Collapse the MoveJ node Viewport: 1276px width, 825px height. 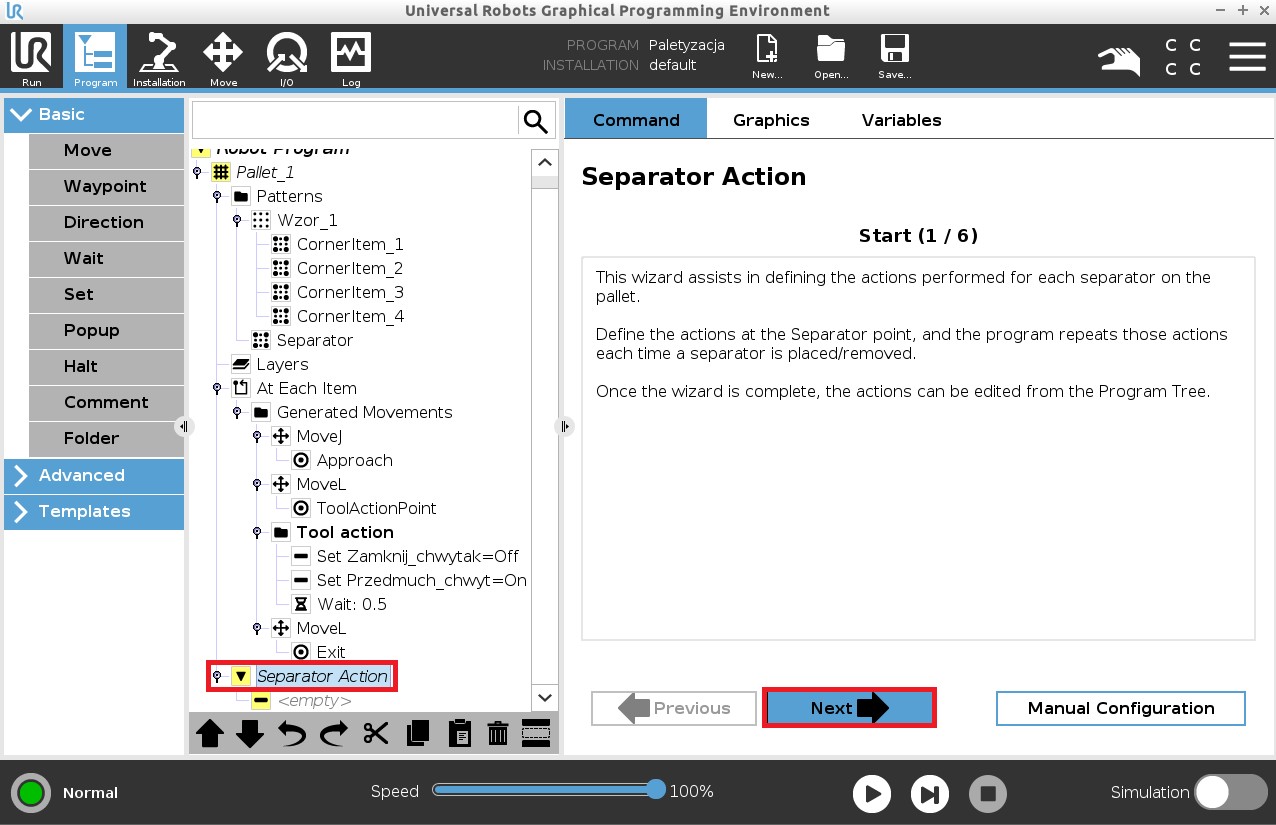click(x=257, y=436)
